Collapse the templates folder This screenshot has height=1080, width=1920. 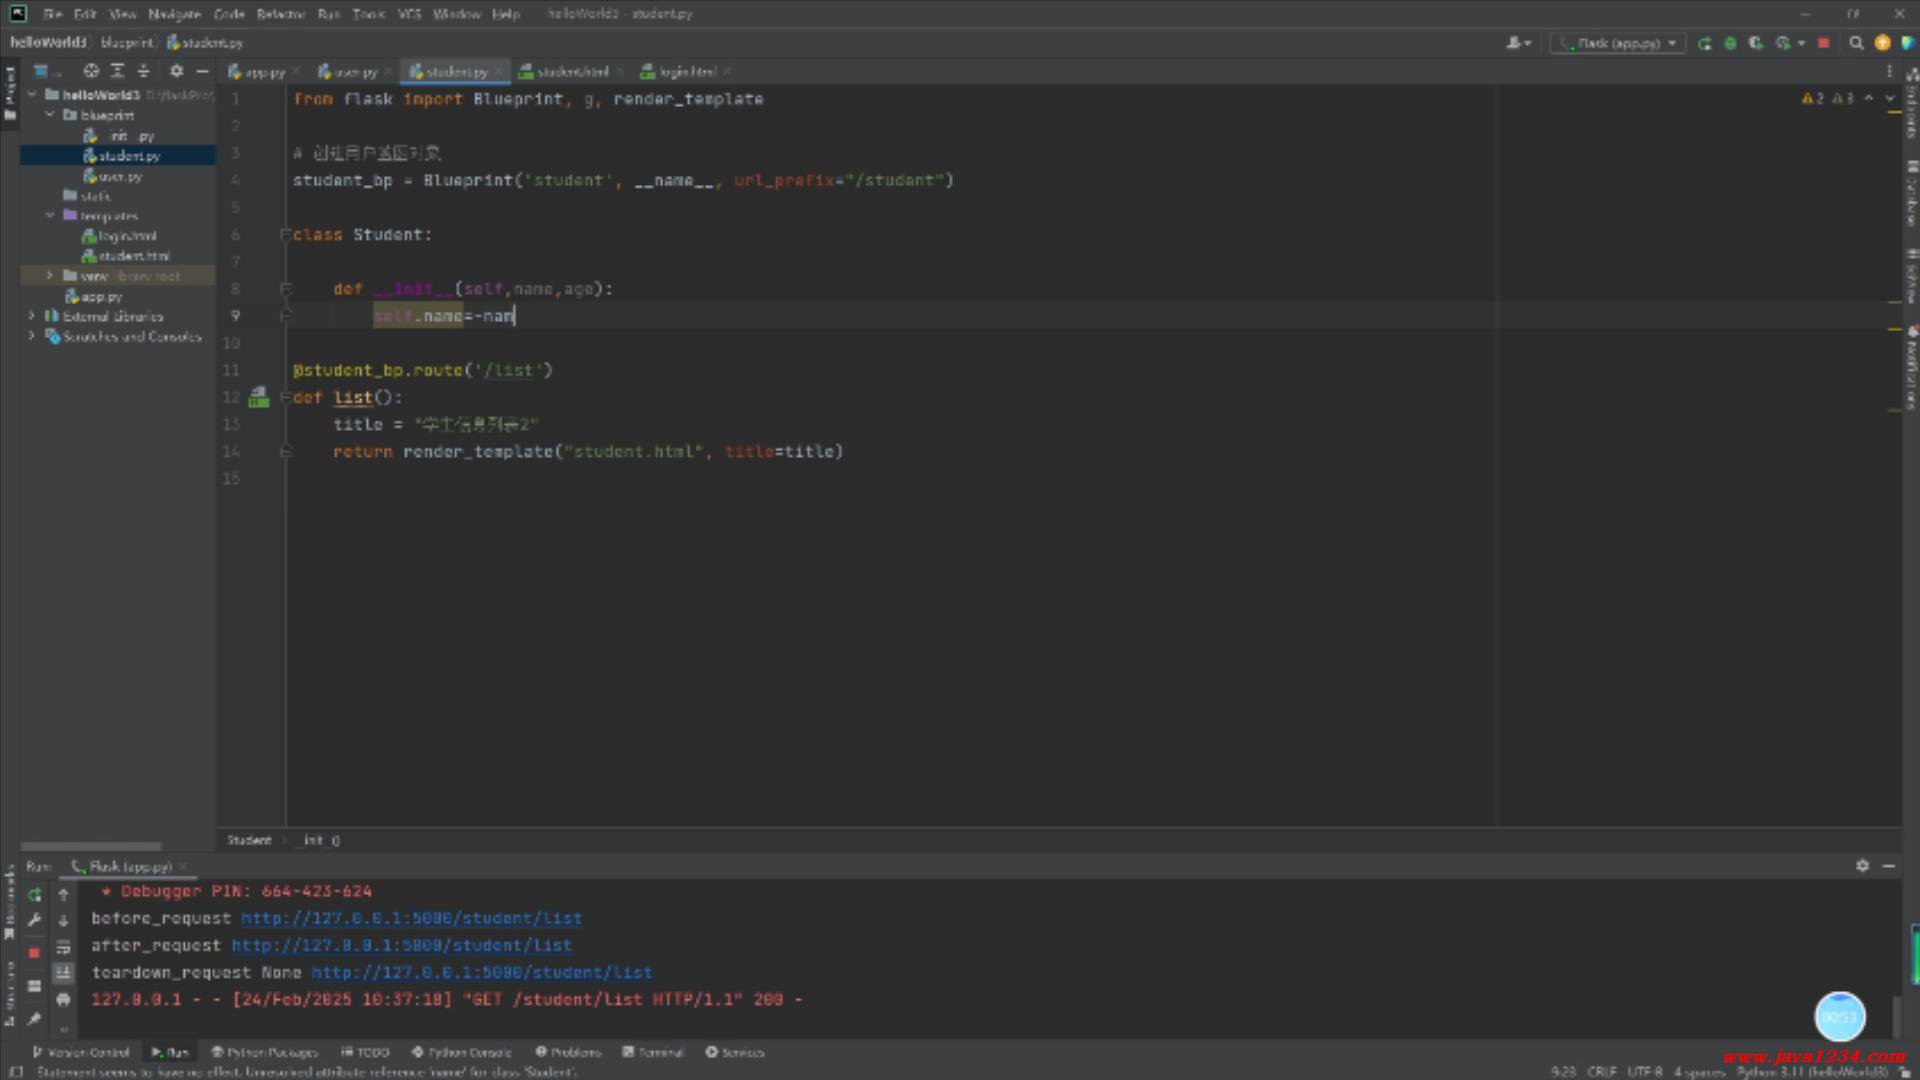click(49, 215)
